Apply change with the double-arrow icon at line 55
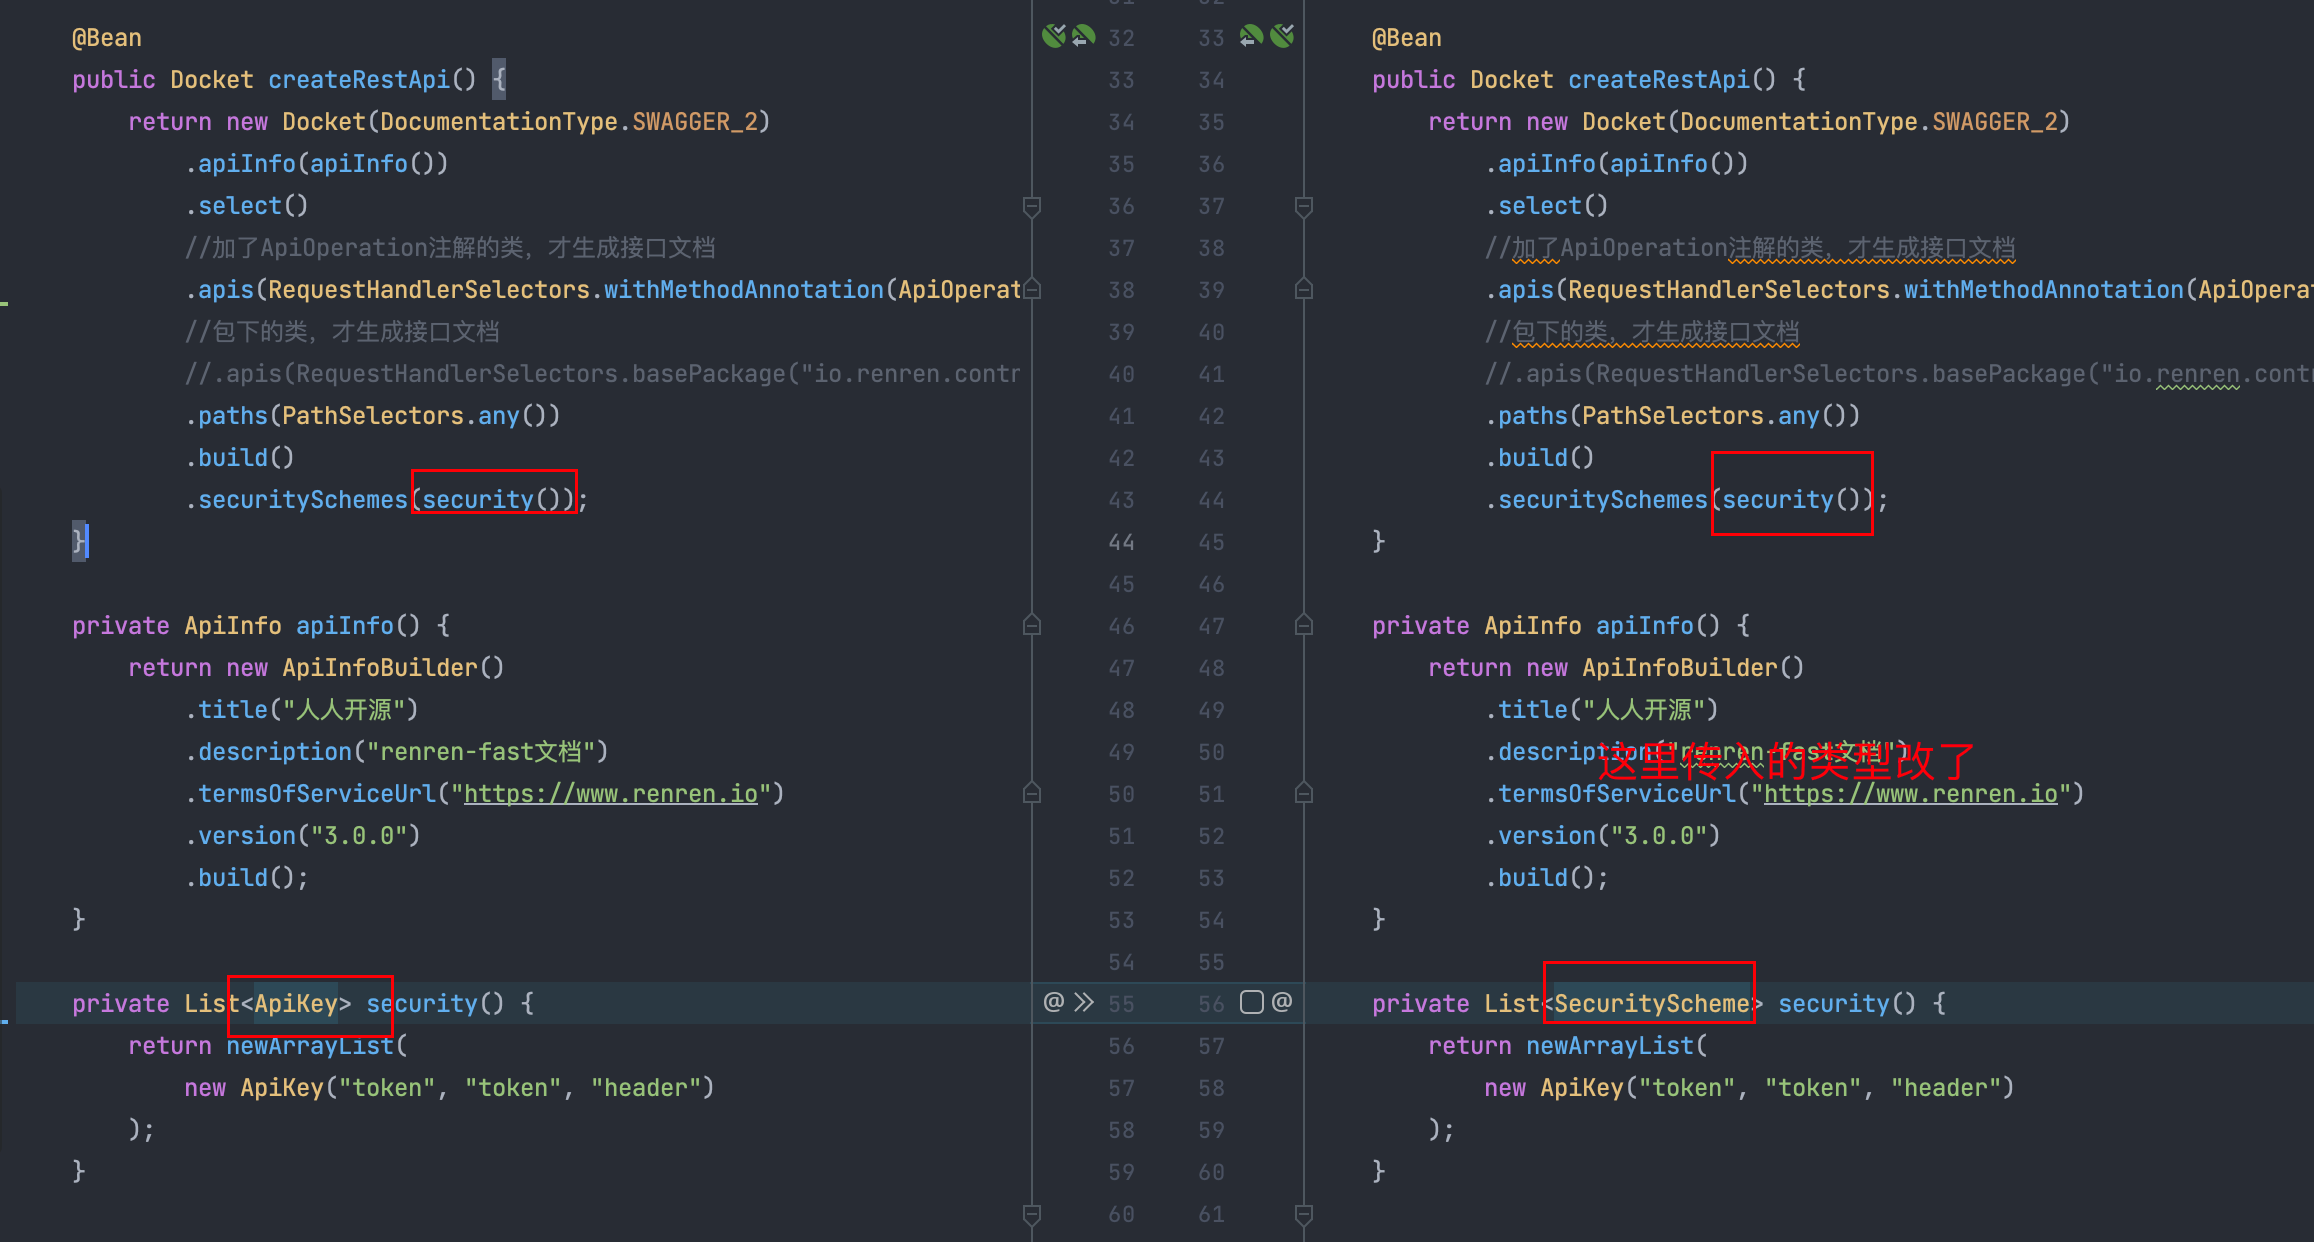 pos(1084,1002)
